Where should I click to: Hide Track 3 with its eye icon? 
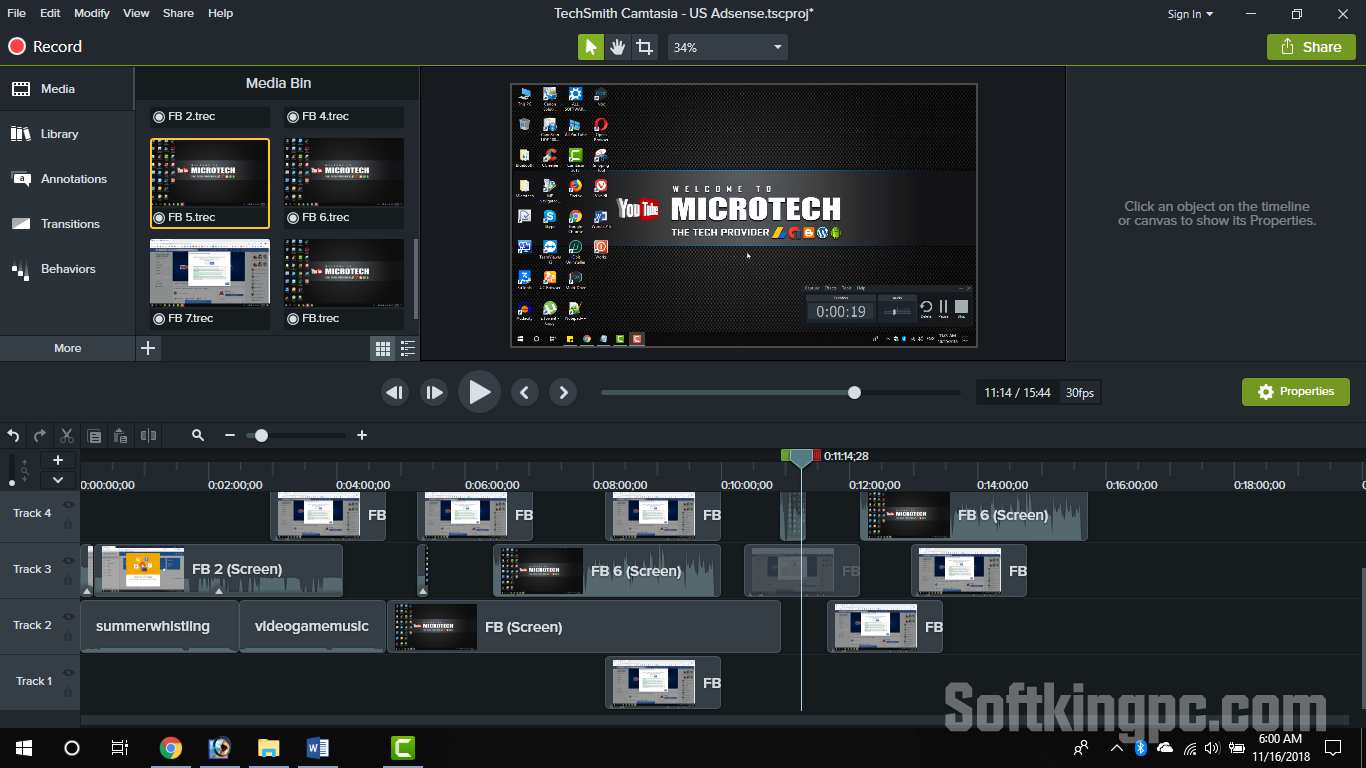point(69,561)
